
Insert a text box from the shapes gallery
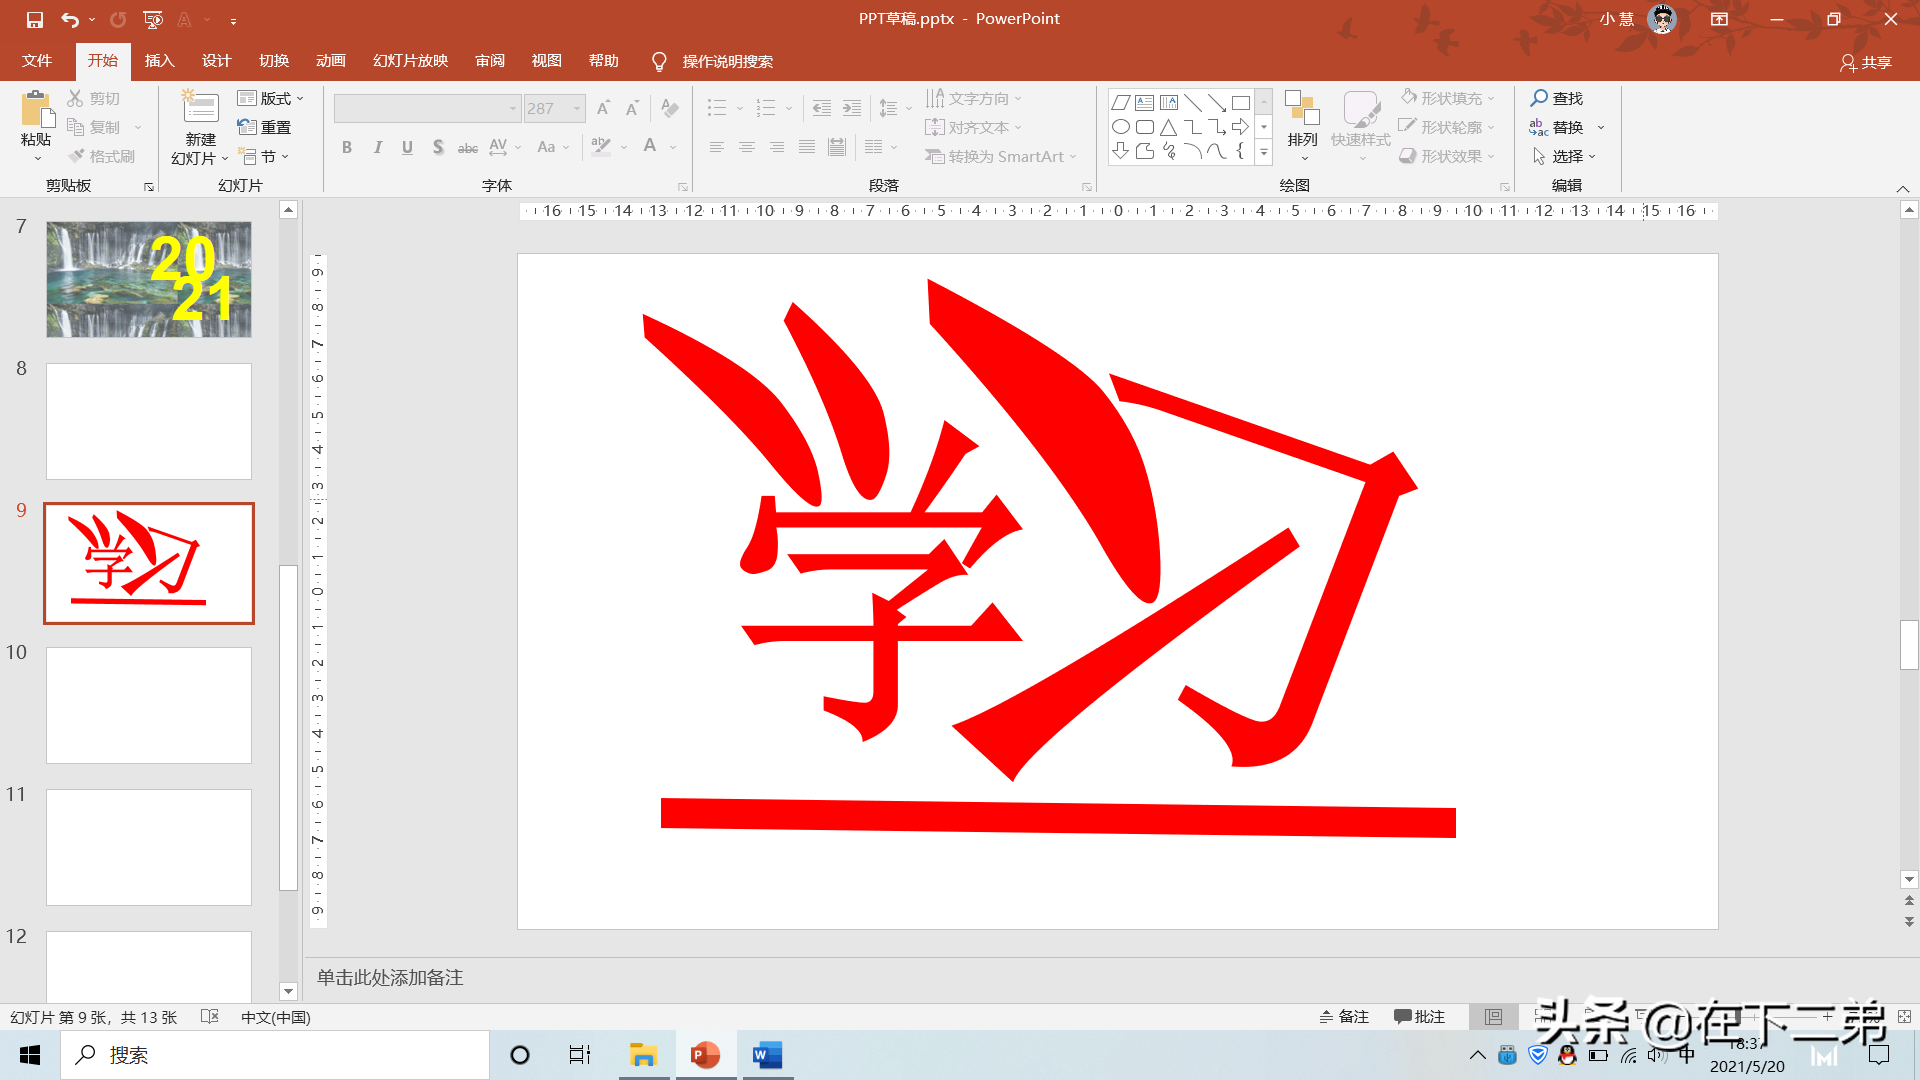pos(1145,103)
